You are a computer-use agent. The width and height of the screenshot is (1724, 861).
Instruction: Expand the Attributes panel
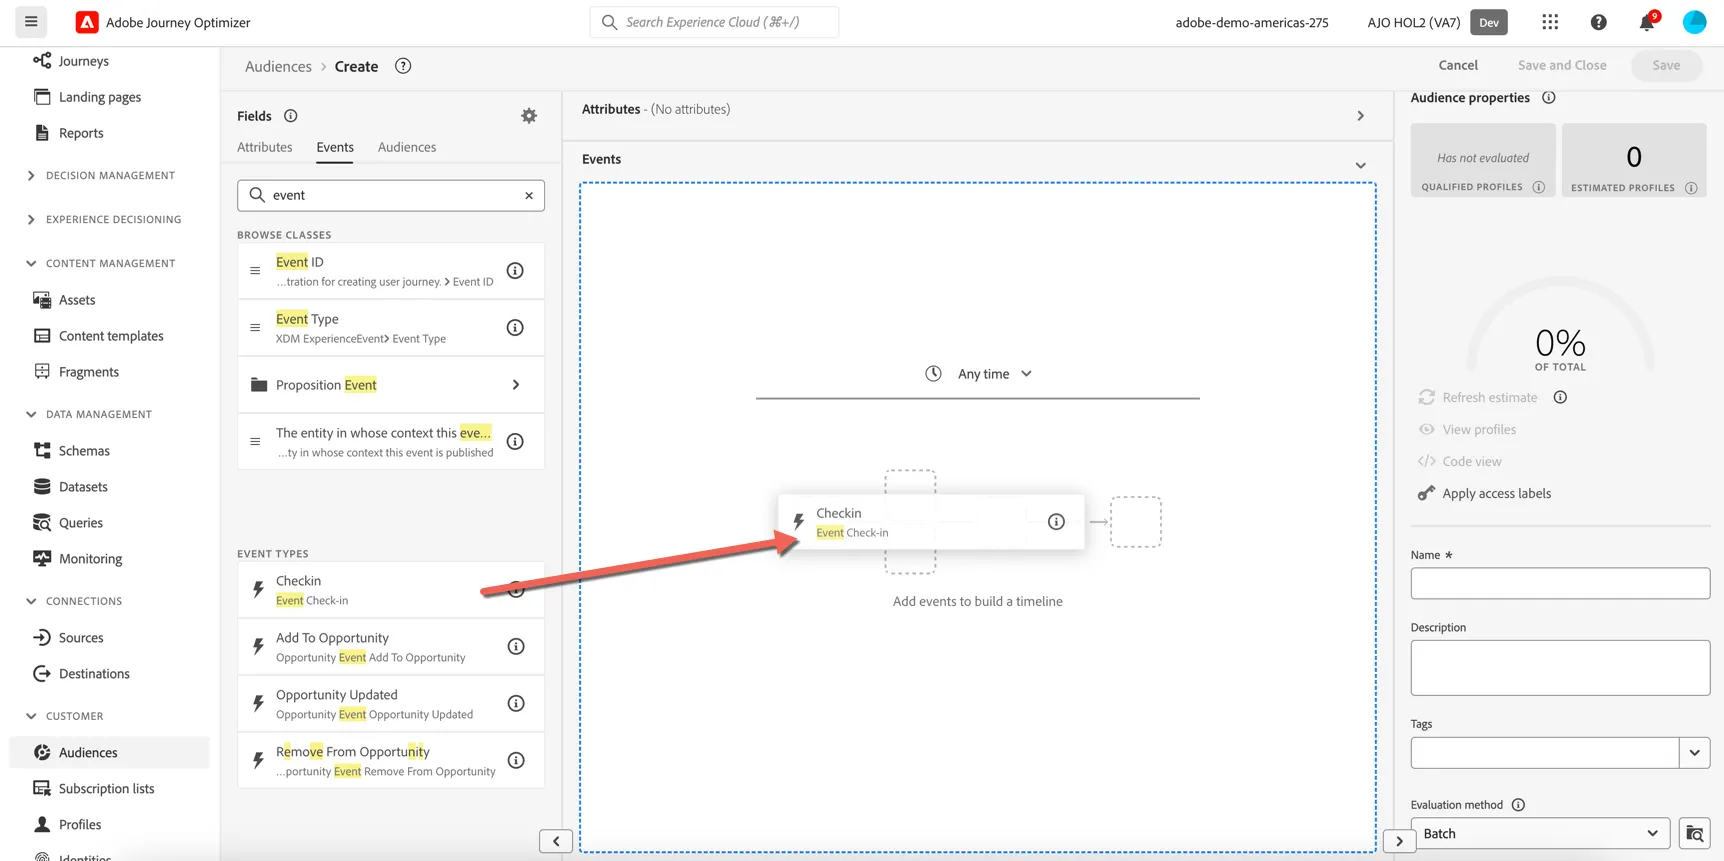click(x=1360, y=116)
